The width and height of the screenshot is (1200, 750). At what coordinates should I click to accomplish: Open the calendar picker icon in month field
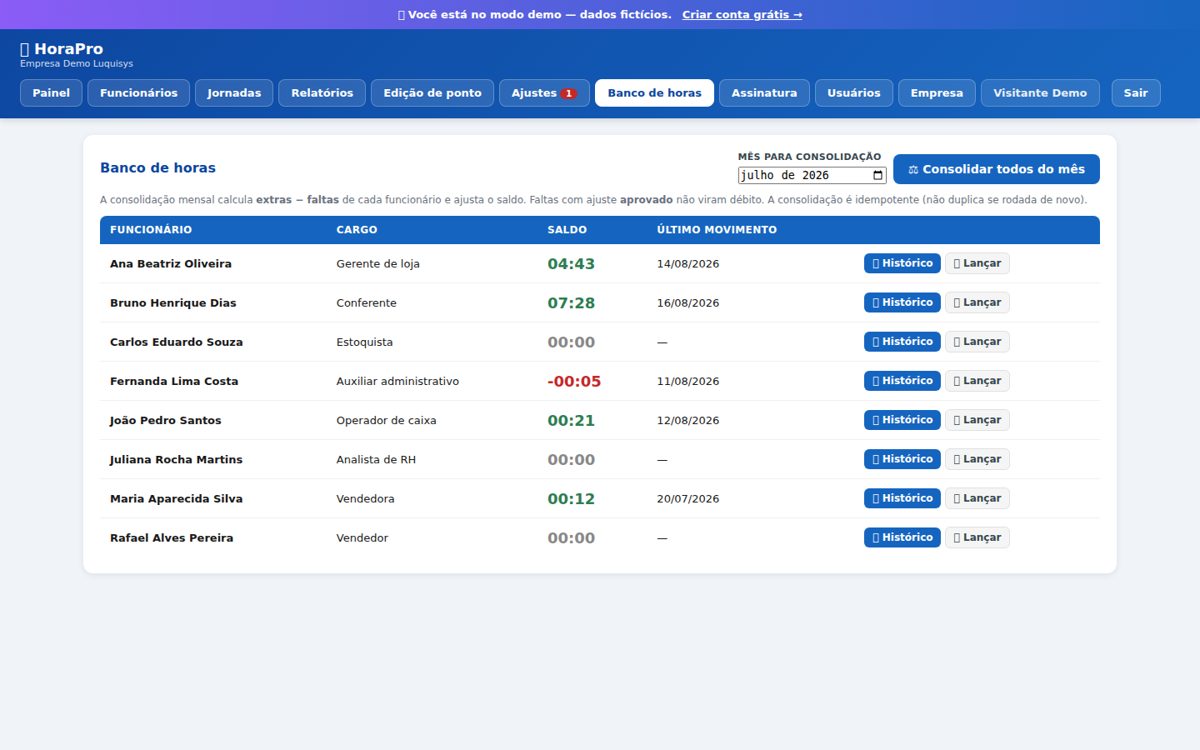pos(878,175)
